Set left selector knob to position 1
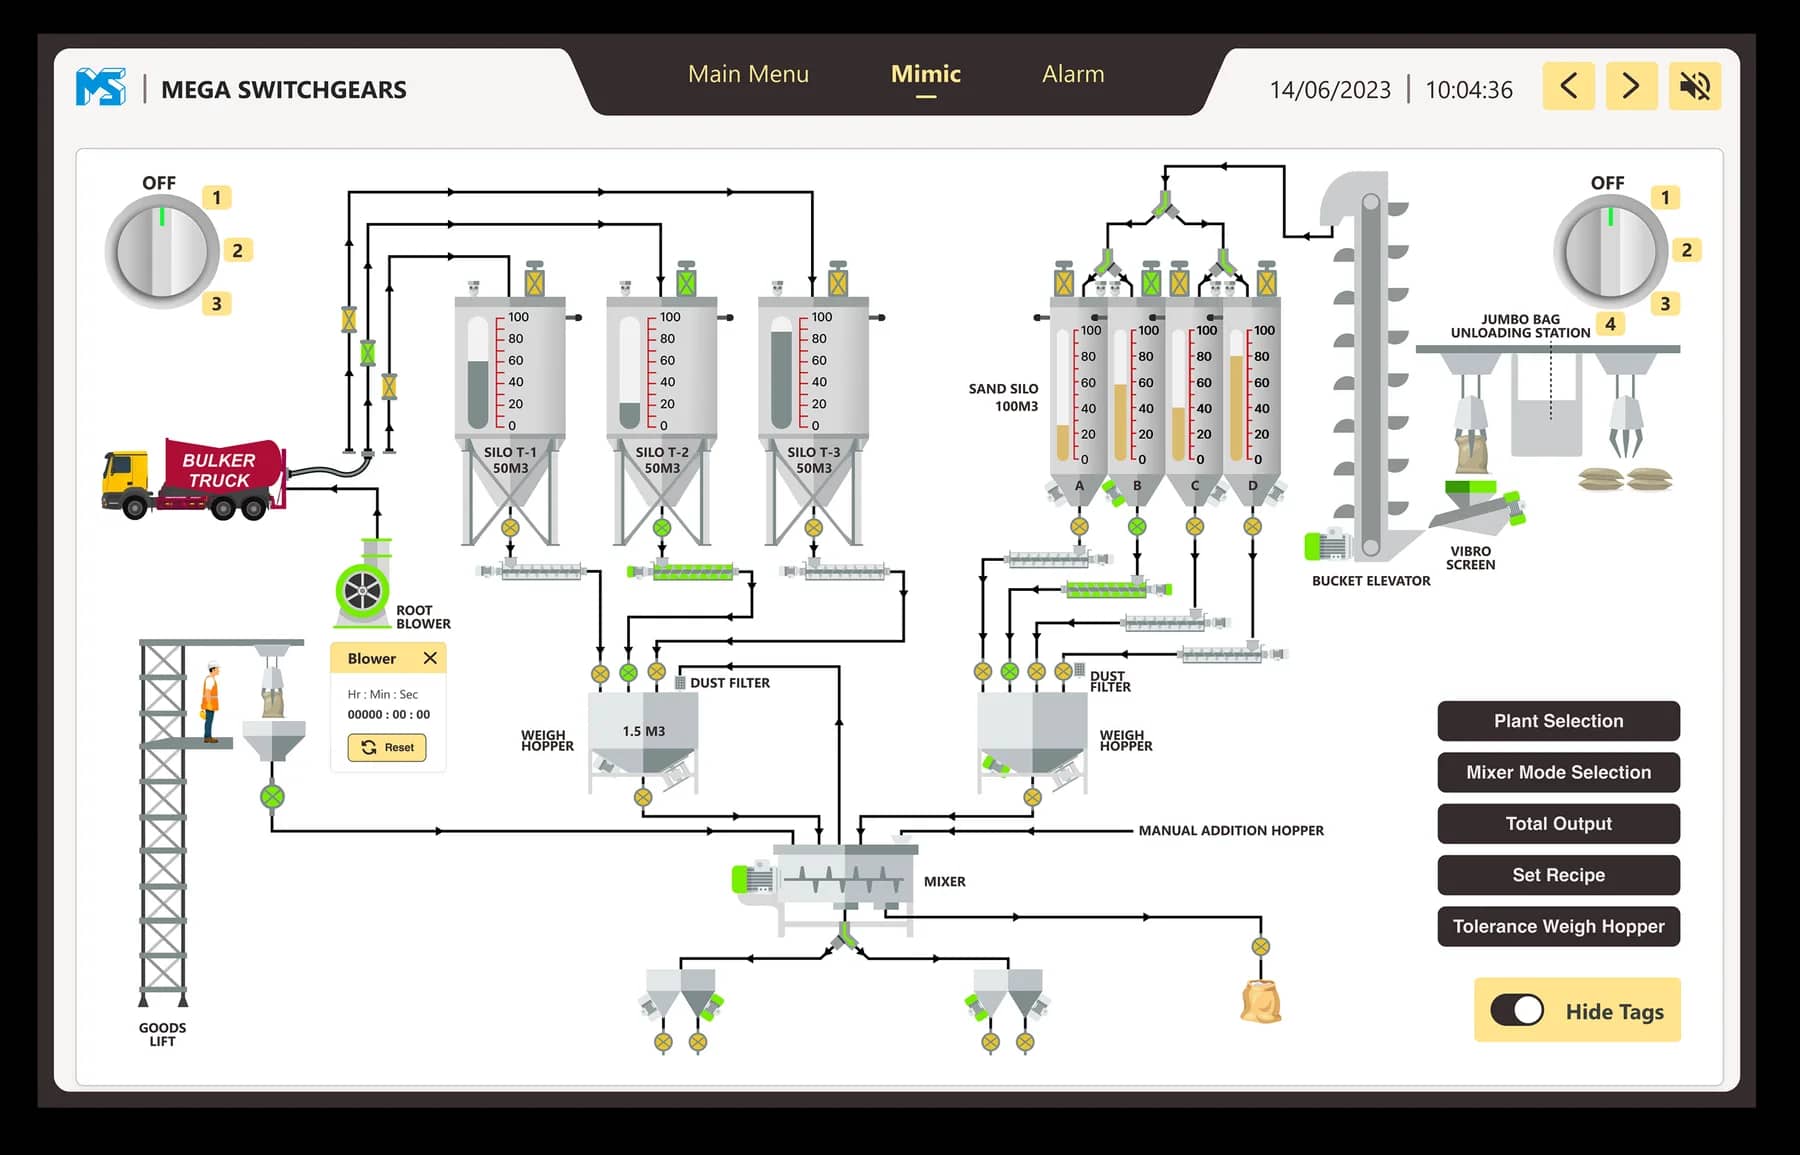This screenshot has height=1155, width=1800. [x=216, y=197]
